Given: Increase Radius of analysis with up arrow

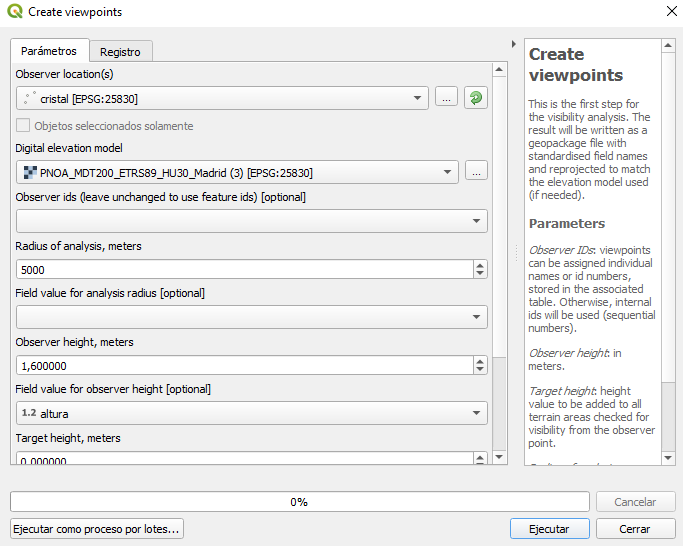Looking at the screenshot, I should (x=480, y=265).
